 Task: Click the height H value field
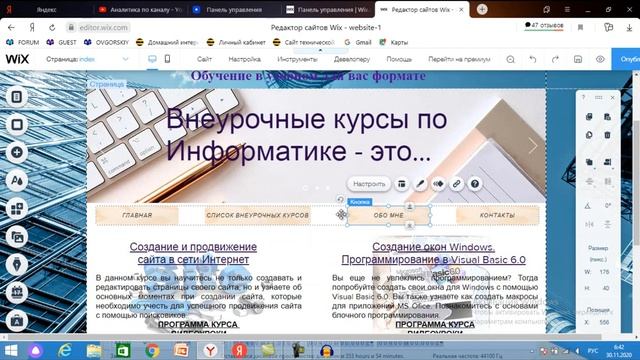click(606, 288)
